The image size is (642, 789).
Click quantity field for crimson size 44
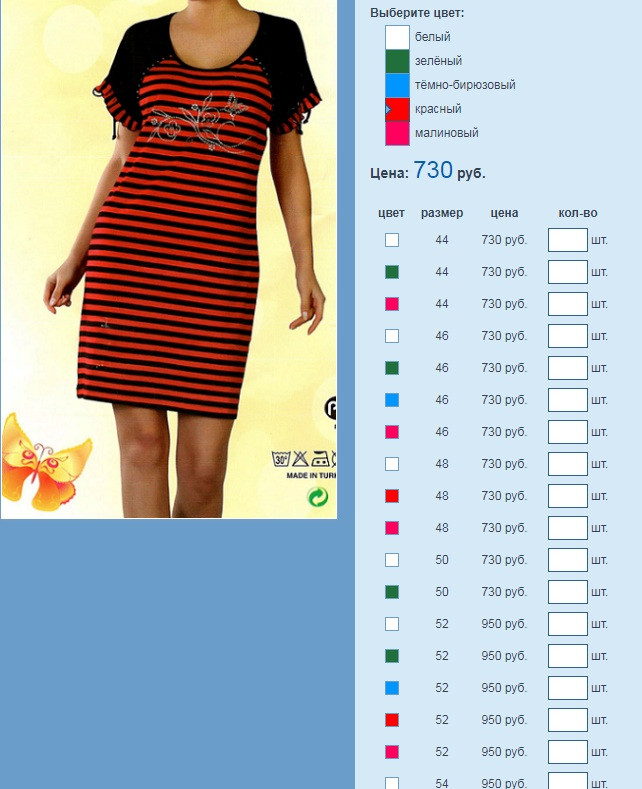(568, 304)
